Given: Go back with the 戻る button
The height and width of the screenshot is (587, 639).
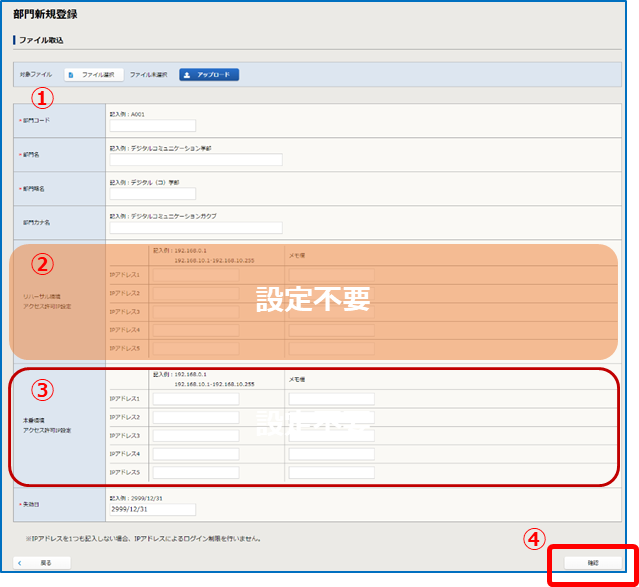Looking at the screenshot, I should tap(41, 563).
